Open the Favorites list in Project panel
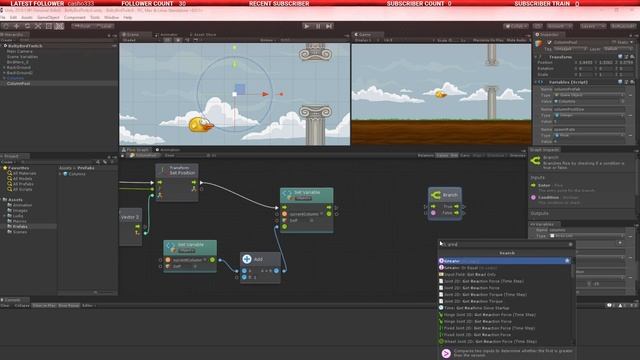The height and width of the screenshot is (360, 640). (x=18, y=168)
